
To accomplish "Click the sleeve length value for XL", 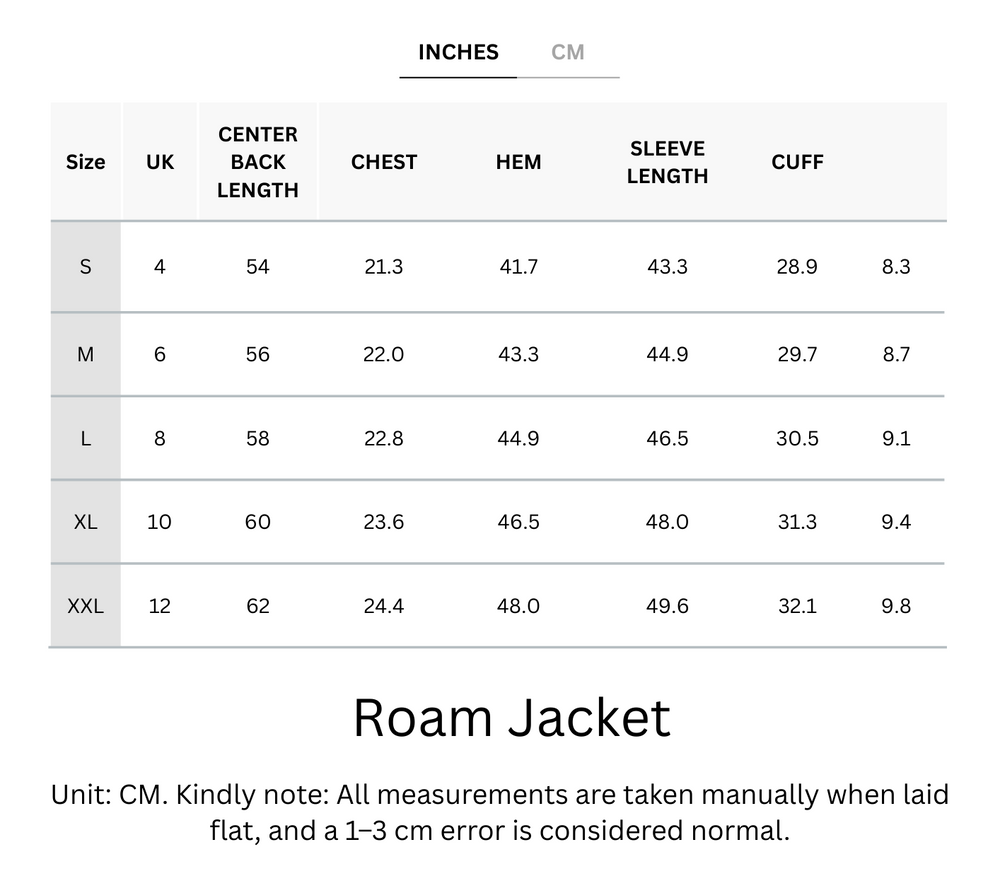I will click(x=667, y=522).
